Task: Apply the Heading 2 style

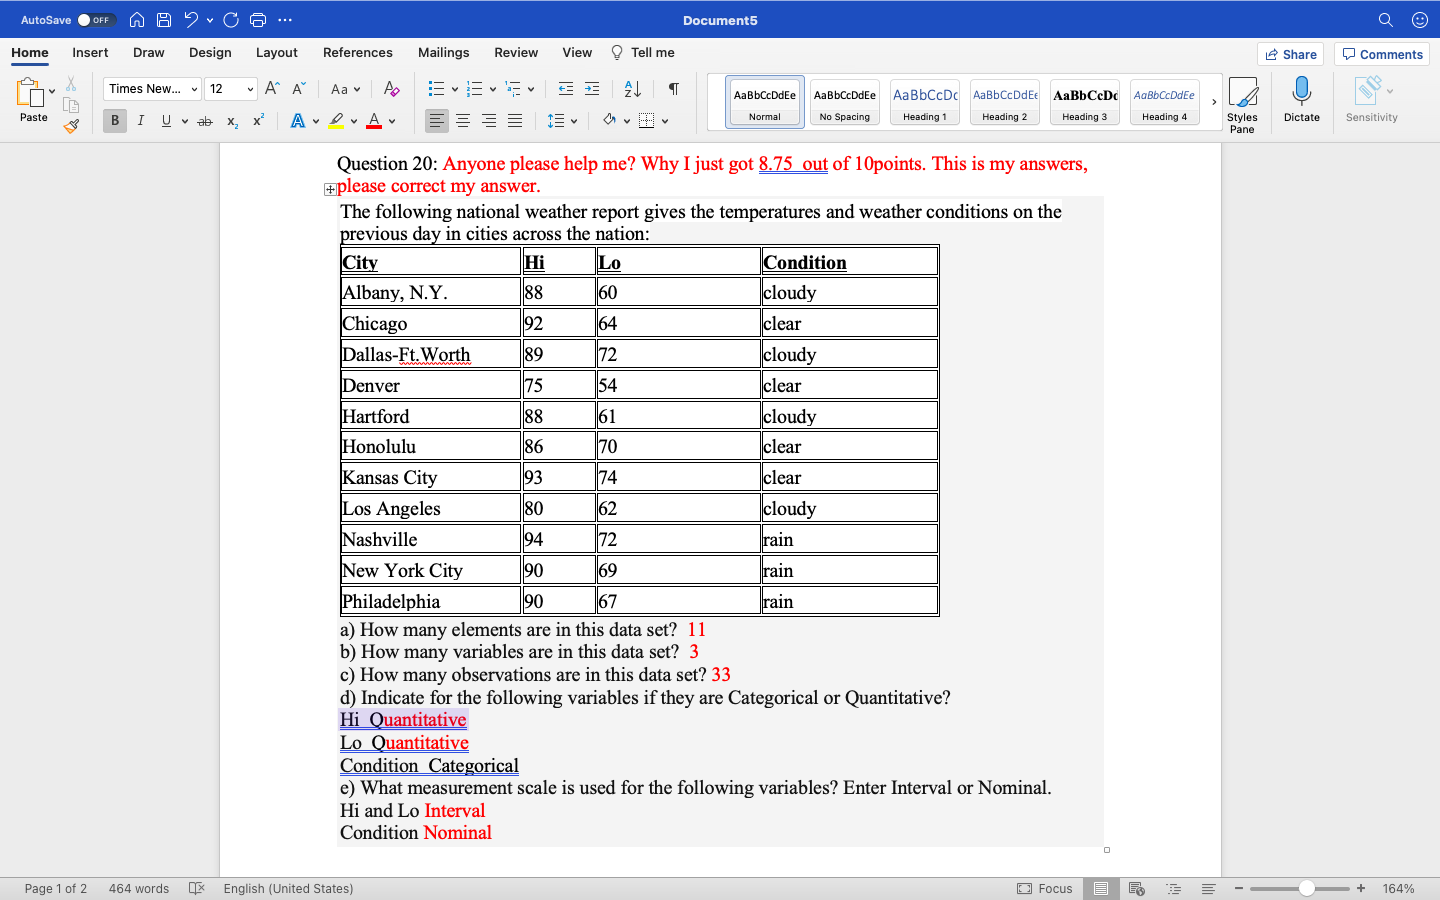Action: pos(1004,101)
